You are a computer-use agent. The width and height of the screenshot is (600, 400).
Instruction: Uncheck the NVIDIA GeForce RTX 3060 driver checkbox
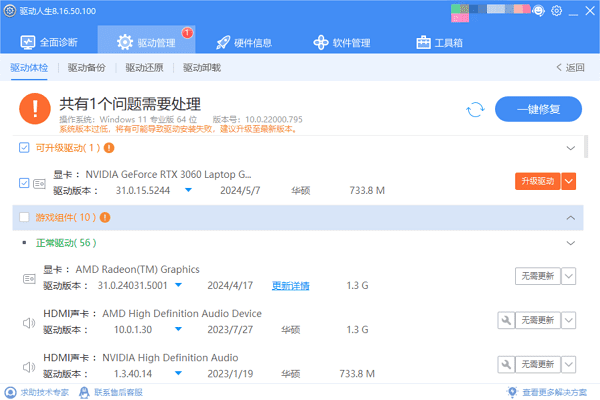24,182
